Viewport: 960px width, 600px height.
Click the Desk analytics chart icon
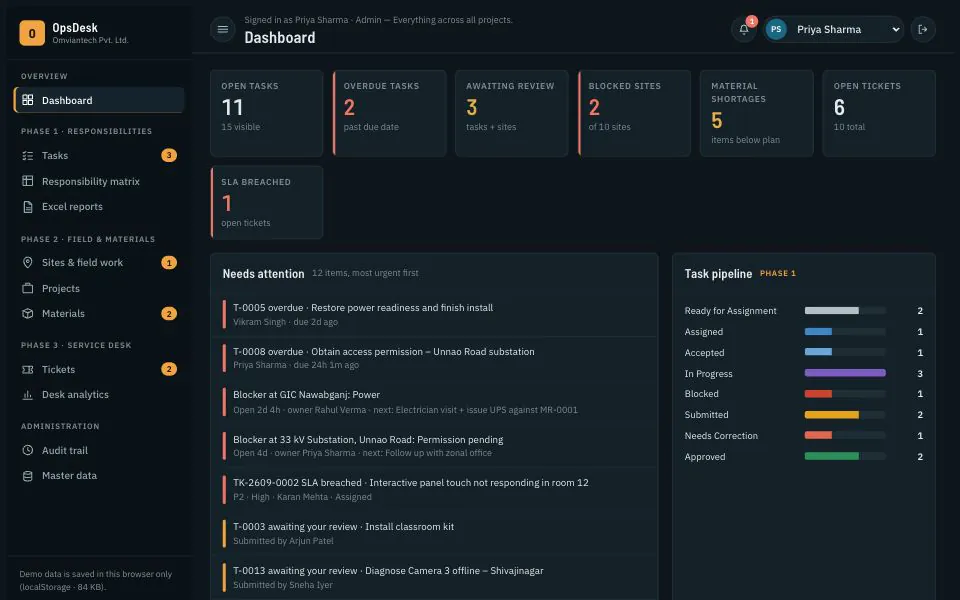click(28, 395)
